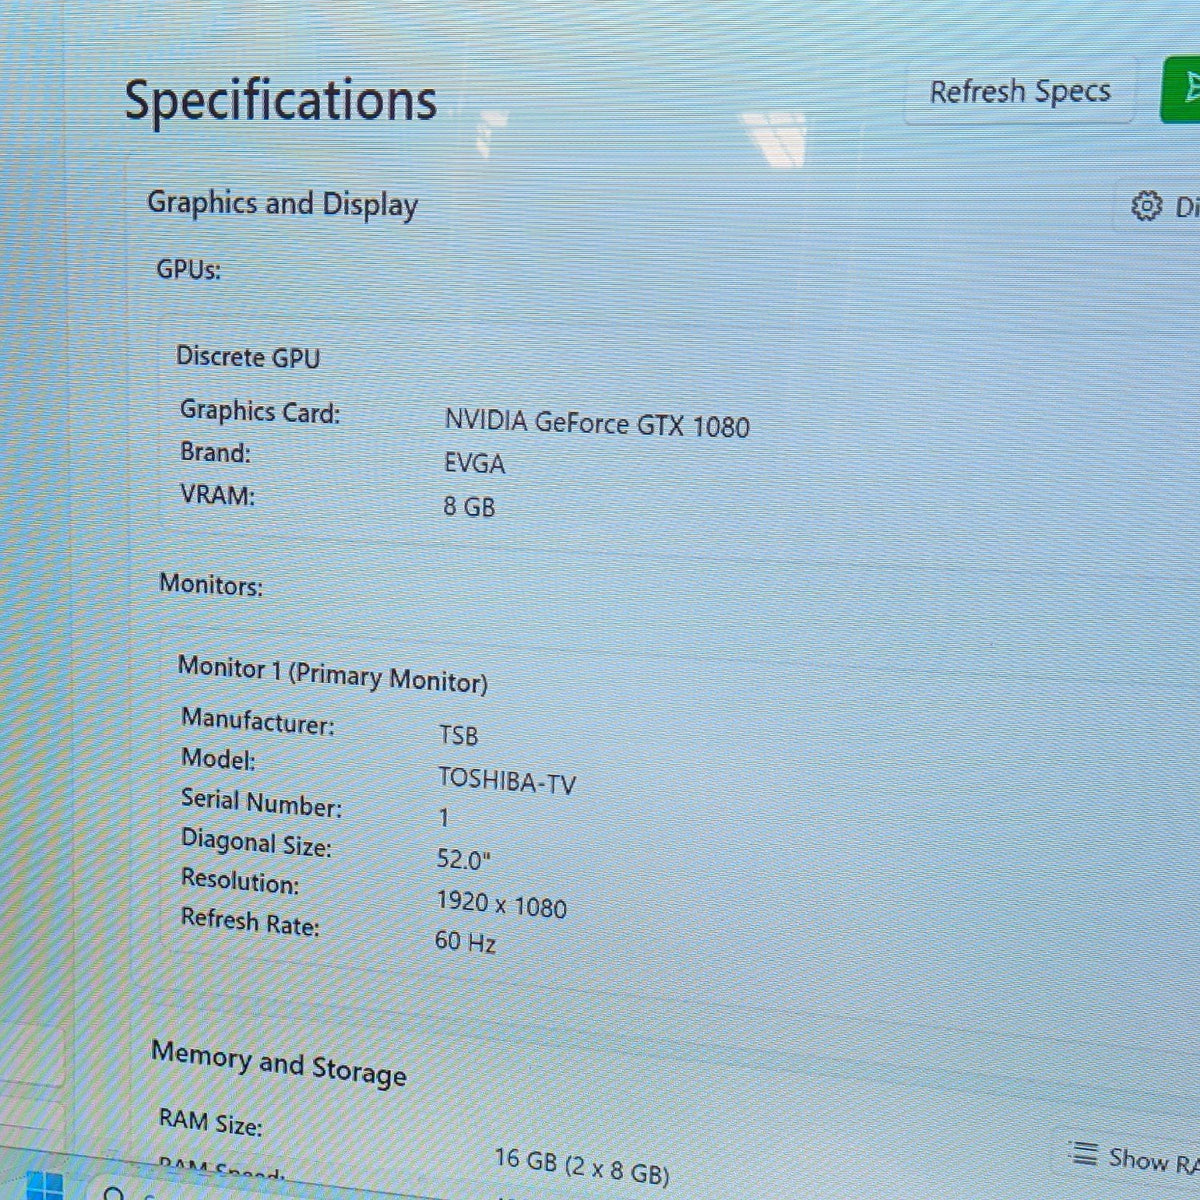Viewport: 1200px width, 1200px height.
Task: Click the VRAM: label
Action: coord(217,494)
